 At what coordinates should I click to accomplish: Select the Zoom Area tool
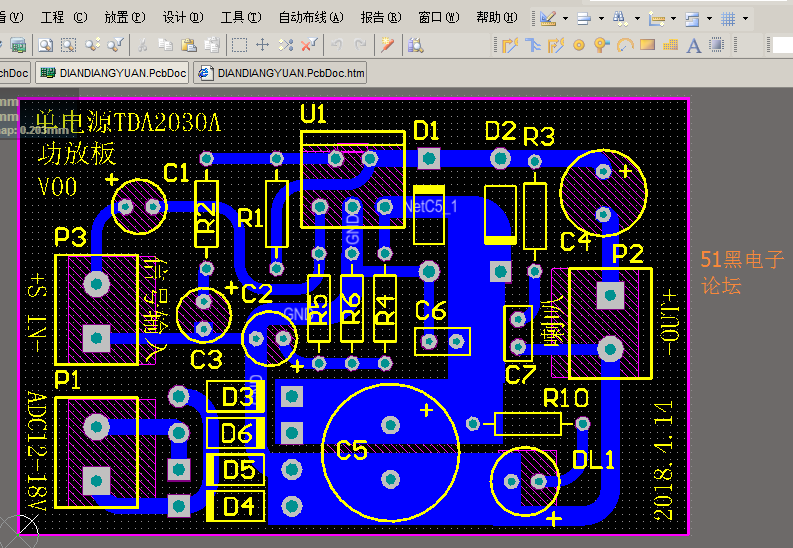coord(69,45)
